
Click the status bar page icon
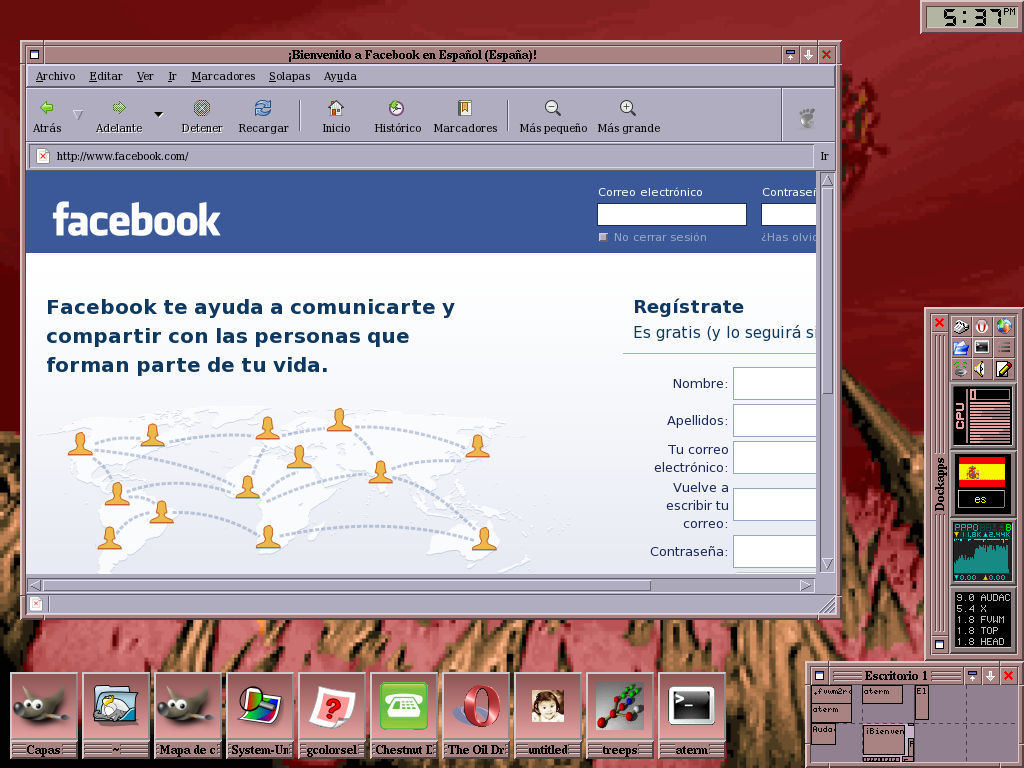click(x=36, y=604)
